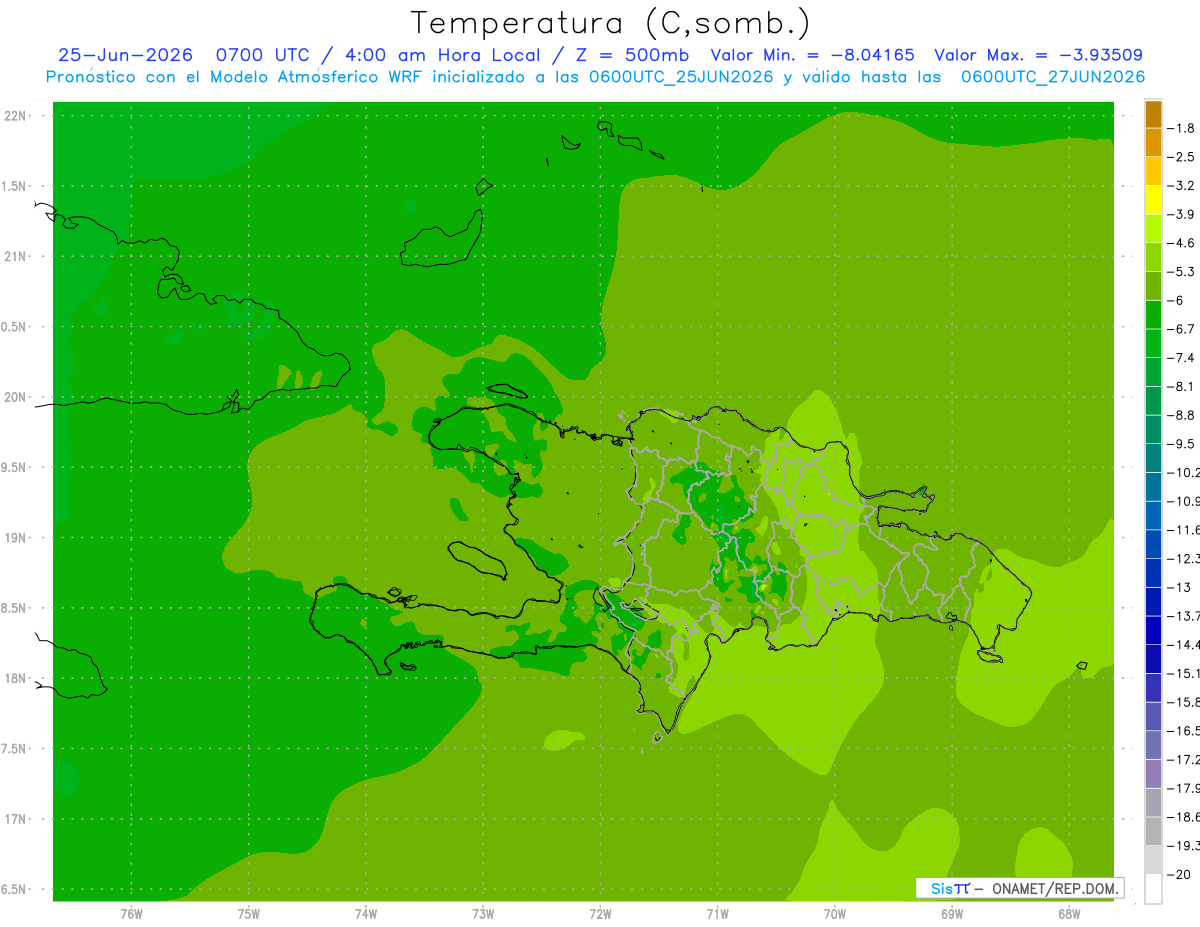Viewport: 1200px width, 927px height.
Task: Select the '-3.9' legend value
Action: point(1182,214)
